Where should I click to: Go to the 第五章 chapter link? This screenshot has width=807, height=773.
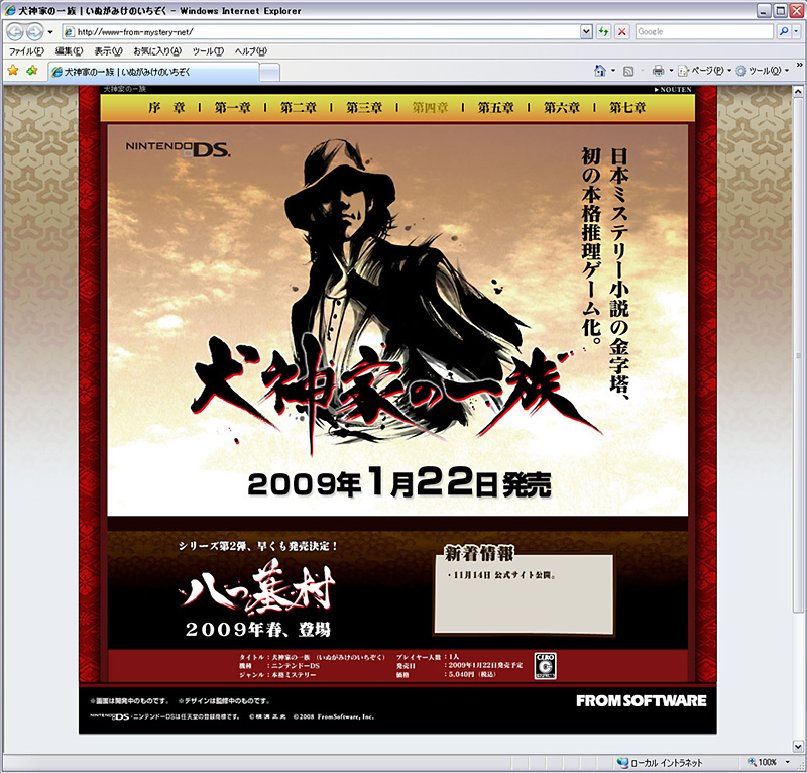[496, 108]
